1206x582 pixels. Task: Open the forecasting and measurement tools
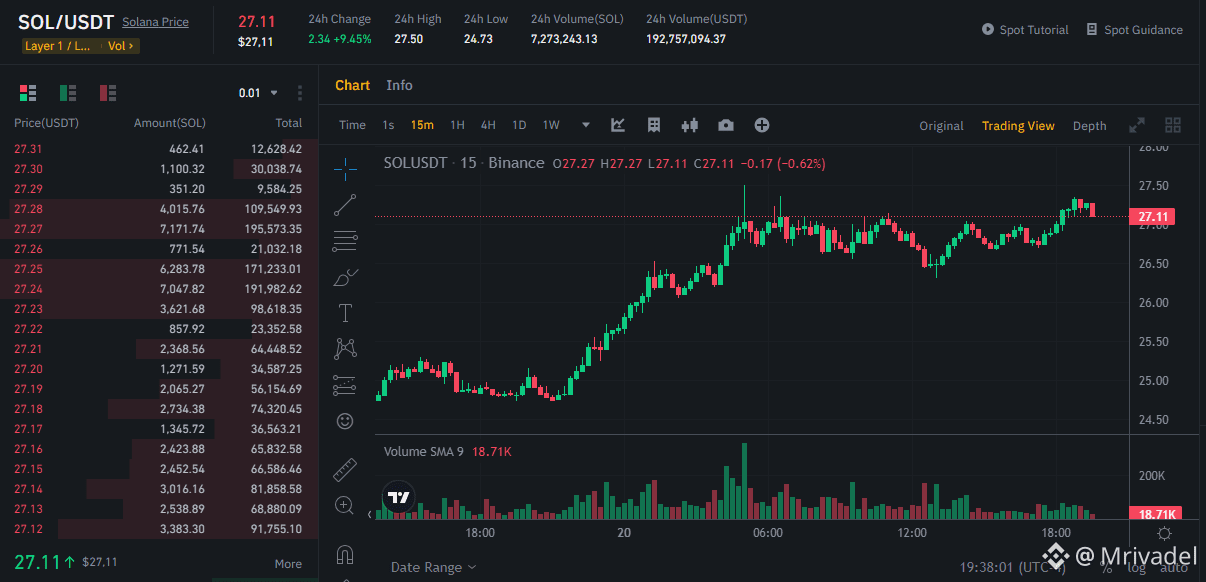pos(345,385)
